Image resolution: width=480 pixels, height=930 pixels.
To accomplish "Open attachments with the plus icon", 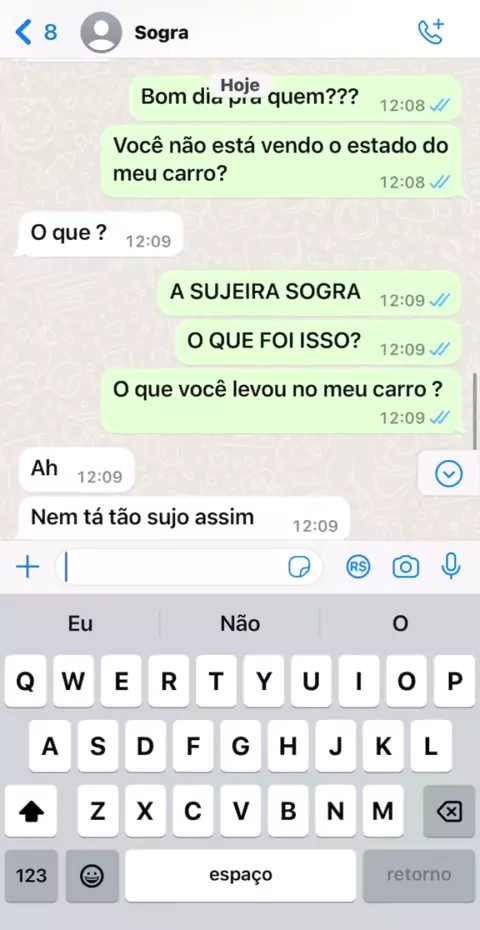I will pos(27,568).
